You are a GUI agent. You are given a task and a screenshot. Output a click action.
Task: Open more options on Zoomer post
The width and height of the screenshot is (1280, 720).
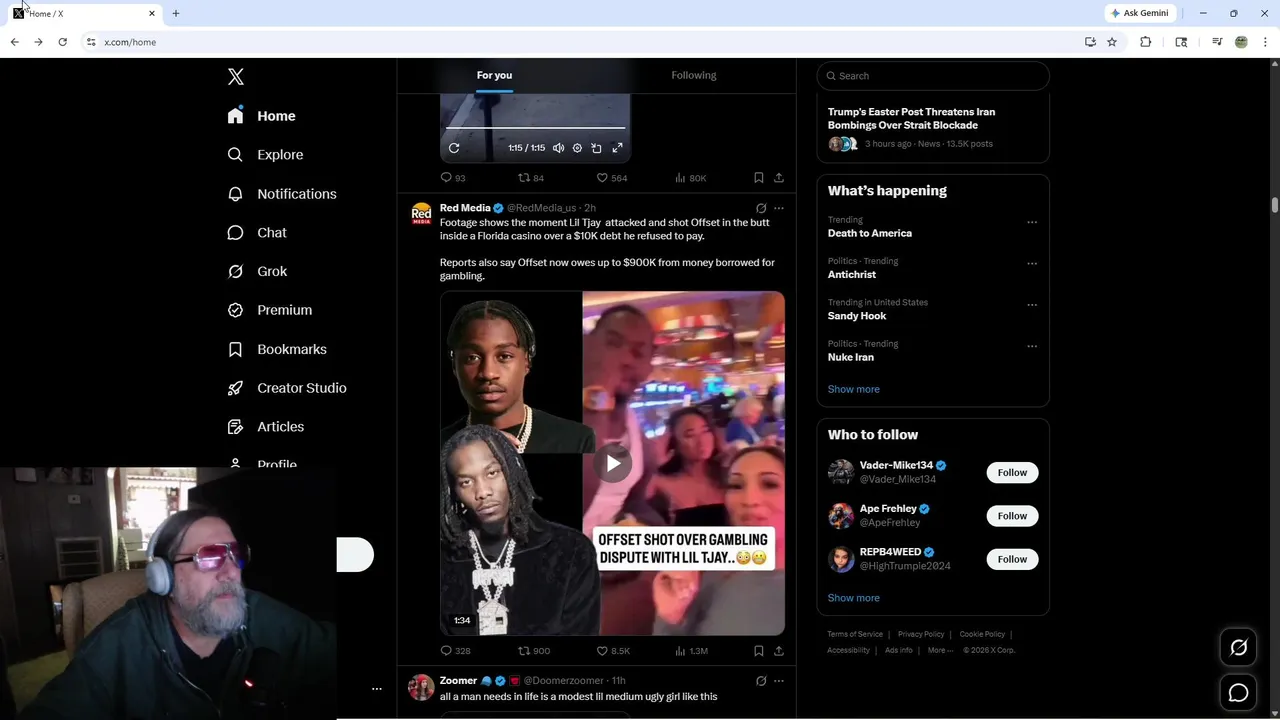(x=779, y=681)
